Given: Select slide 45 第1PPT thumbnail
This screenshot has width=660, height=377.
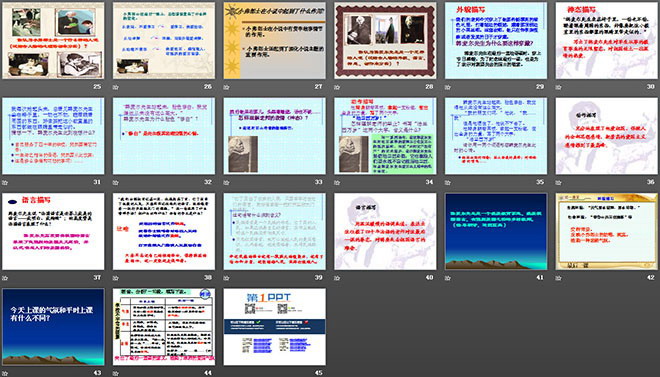Looking at the screenshot, I should pyautogui.click(x=274, y=327).
